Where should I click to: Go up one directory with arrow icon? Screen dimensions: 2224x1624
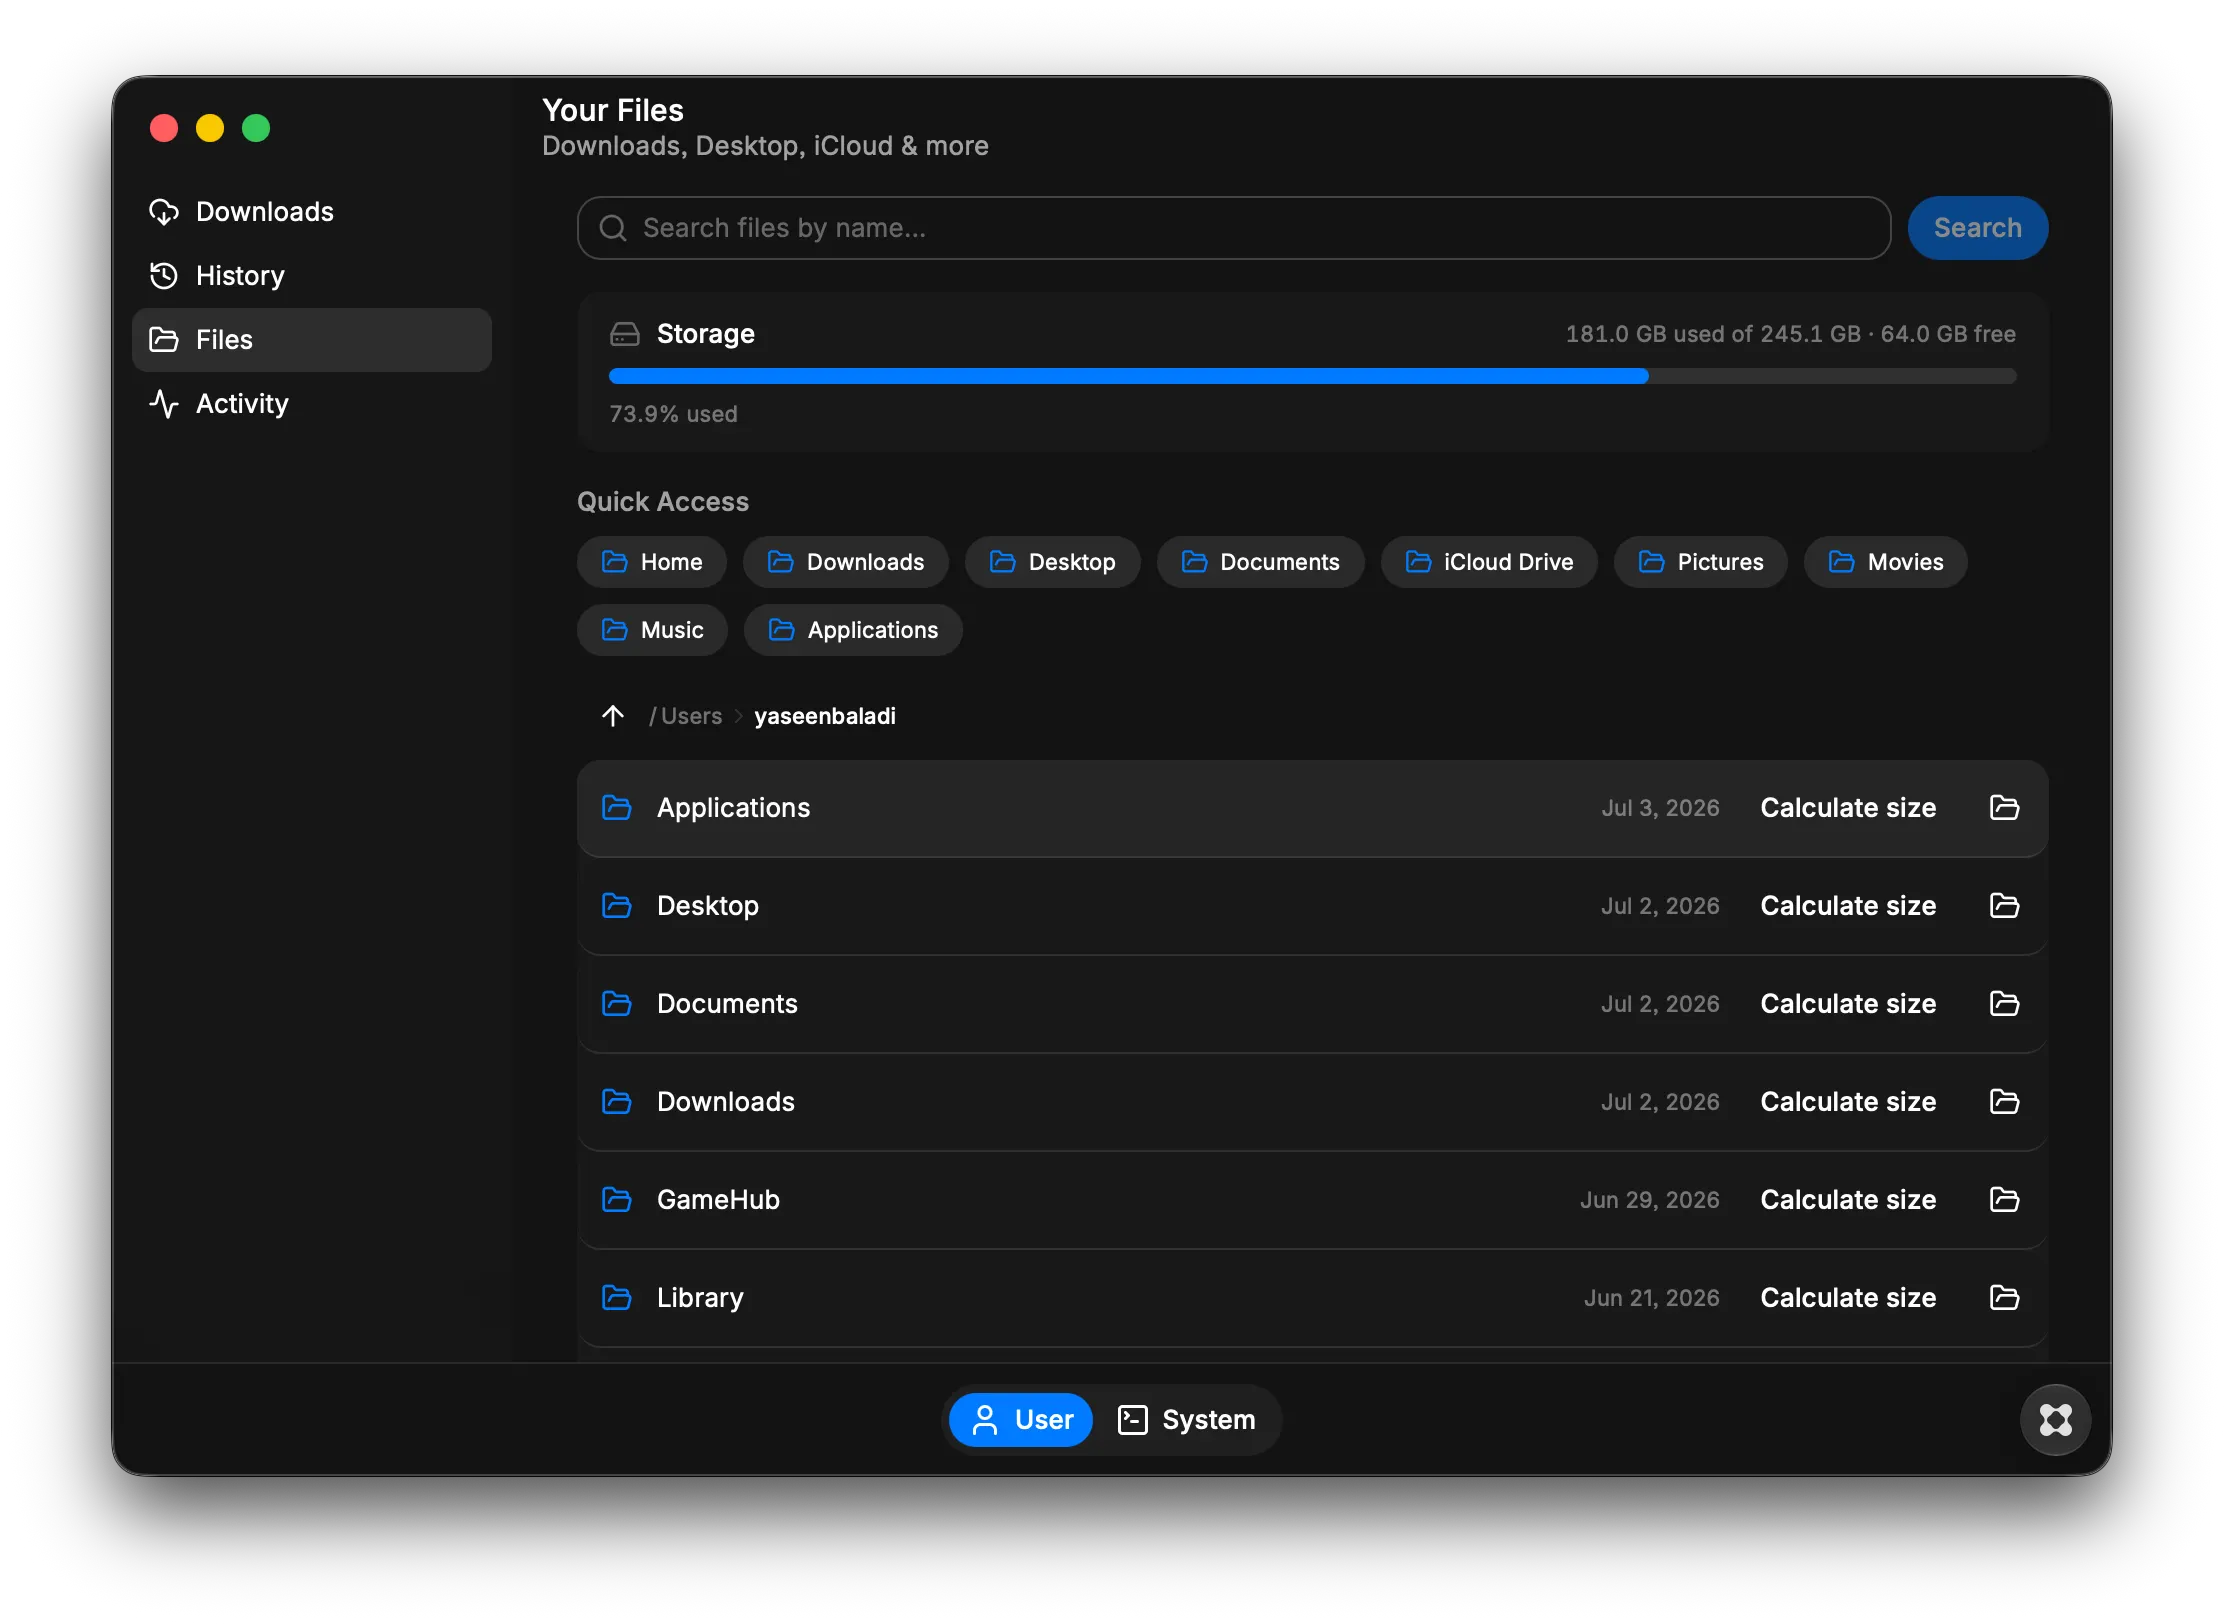[613, 716]
